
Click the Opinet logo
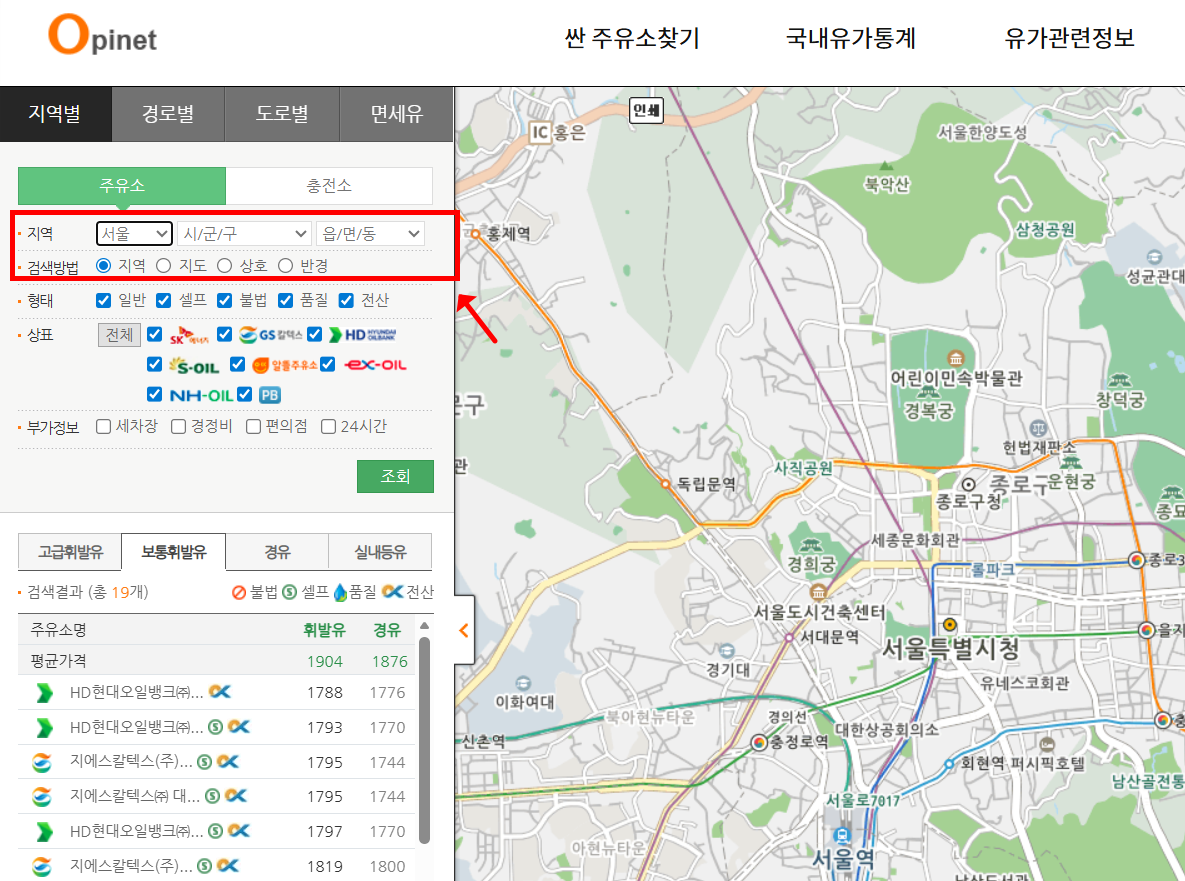pyautogui.click(x=103, y=36)
